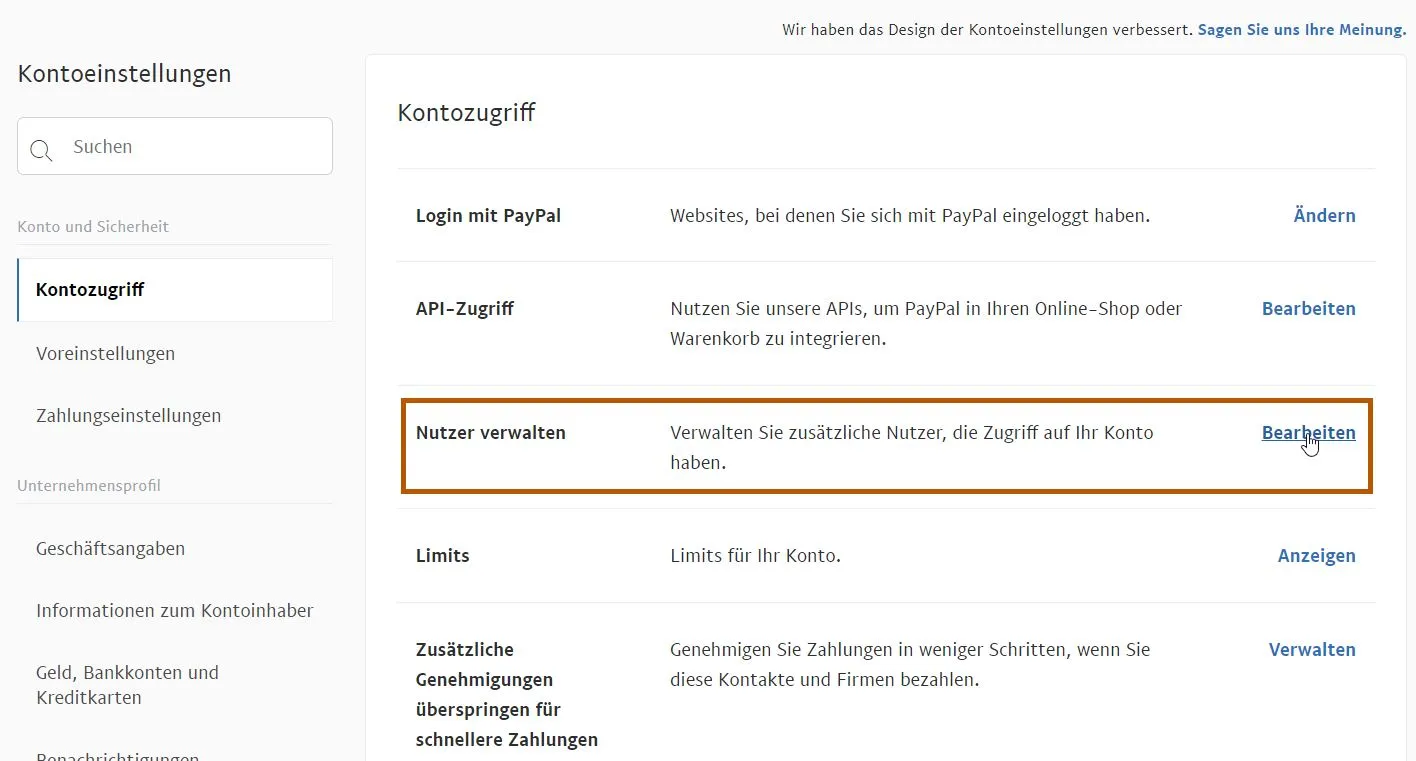This screenshot has width=1416, height=761.
Task: Edit Nutzer verwalten via Bearbeiten
Action: (1308, 432)
